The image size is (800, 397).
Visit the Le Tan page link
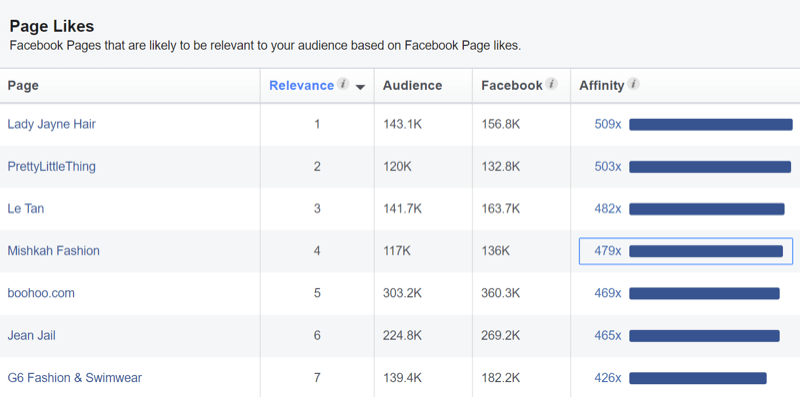coord(26,208)
